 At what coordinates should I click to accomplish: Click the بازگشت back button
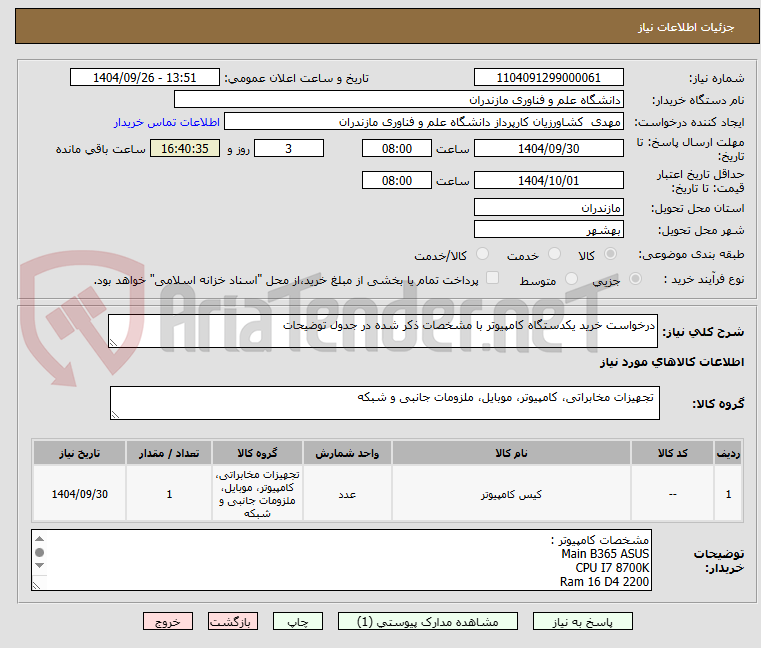click(x=233, y=621)
